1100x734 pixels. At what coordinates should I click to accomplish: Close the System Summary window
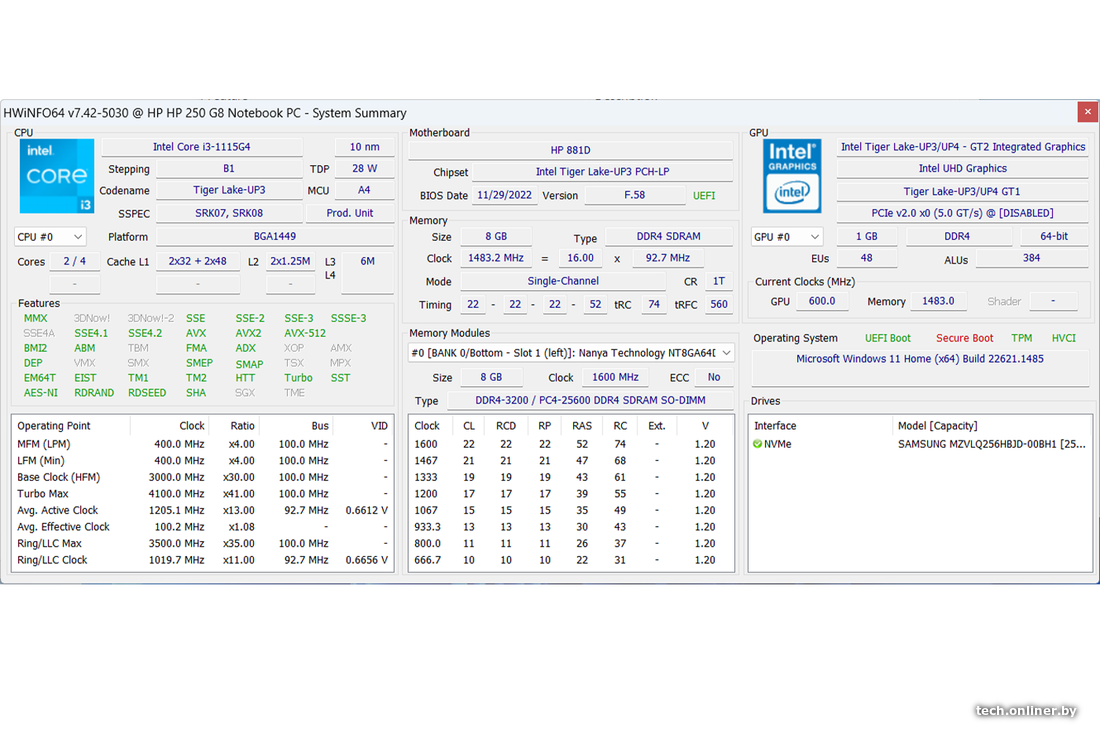pyautogui.click(x=1086, y=112)
